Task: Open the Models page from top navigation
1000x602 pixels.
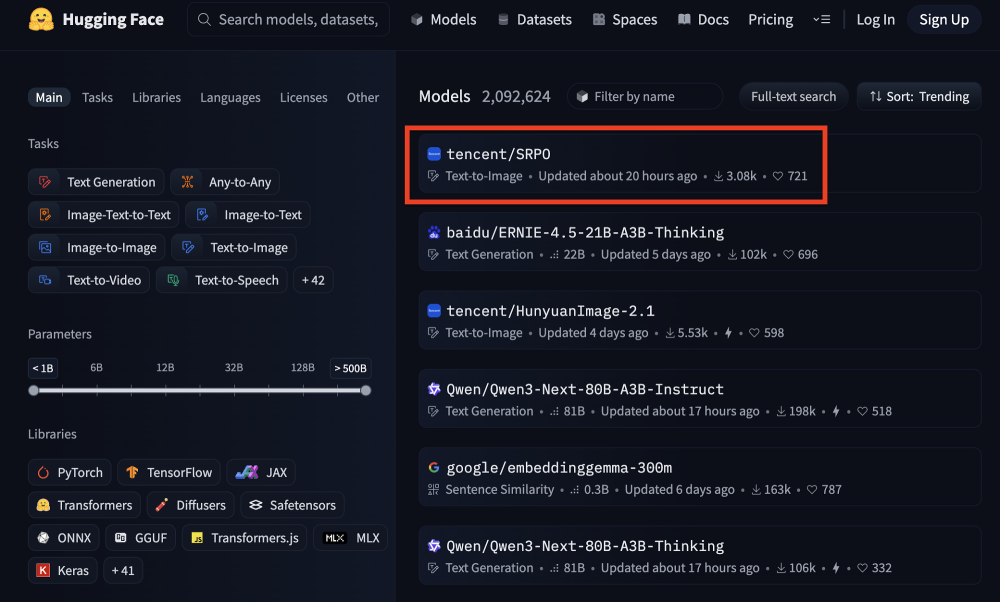Action: (x=443, y=20)
